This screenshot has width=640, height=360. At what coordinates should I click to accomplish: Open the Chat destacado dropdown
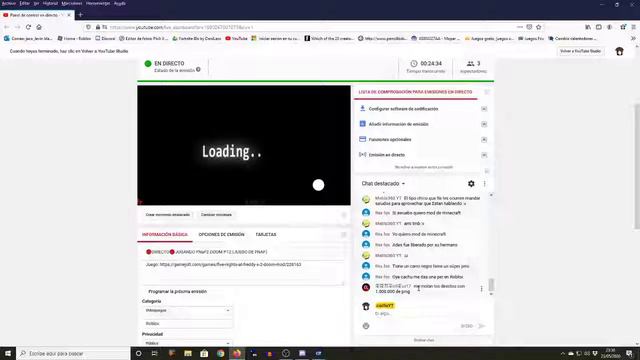[383, 184]
